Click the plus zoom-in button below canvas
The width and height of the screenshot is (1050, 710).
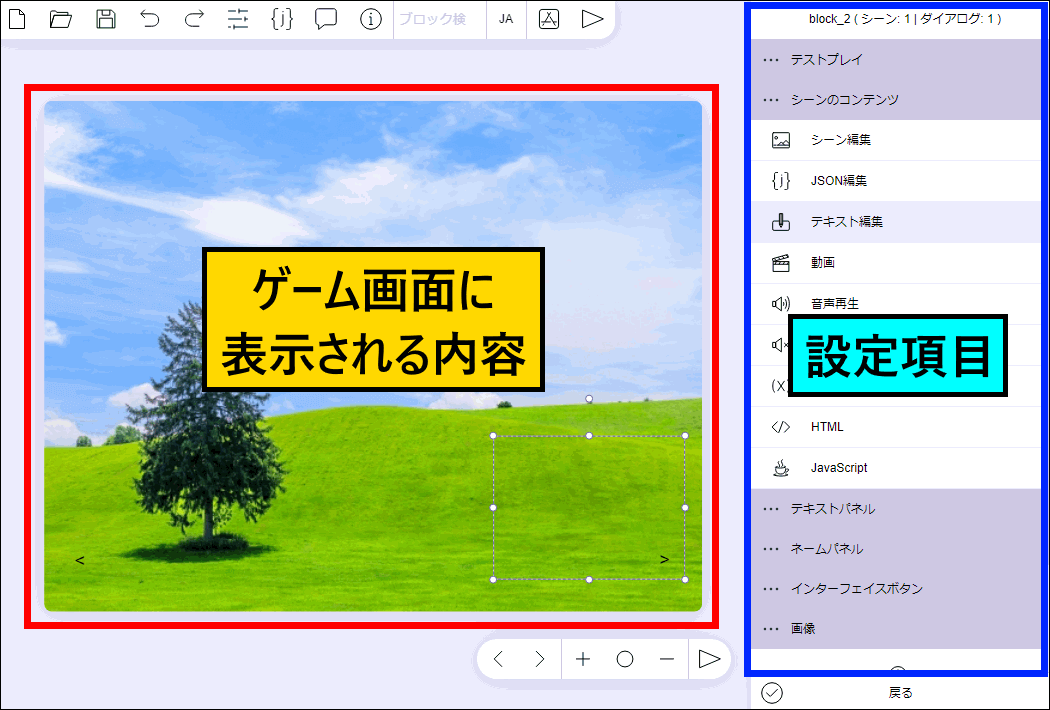583,659
